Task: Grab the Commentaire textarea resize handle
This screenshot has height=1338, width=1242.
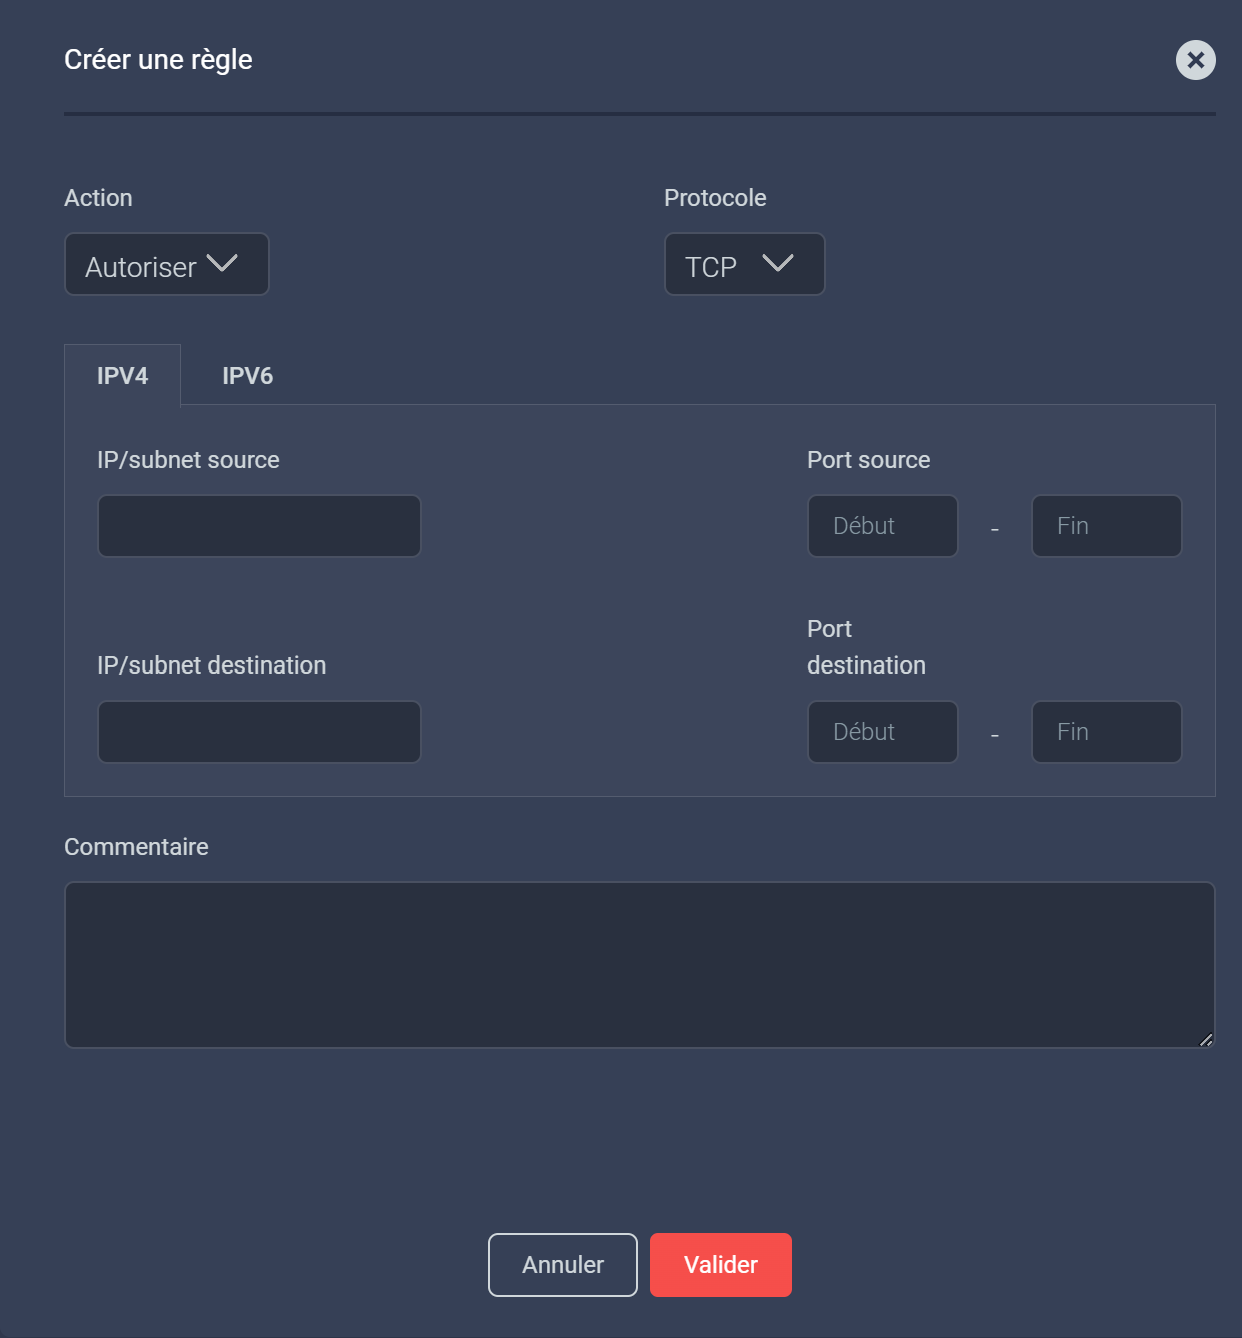Action: point(1206,1040)
